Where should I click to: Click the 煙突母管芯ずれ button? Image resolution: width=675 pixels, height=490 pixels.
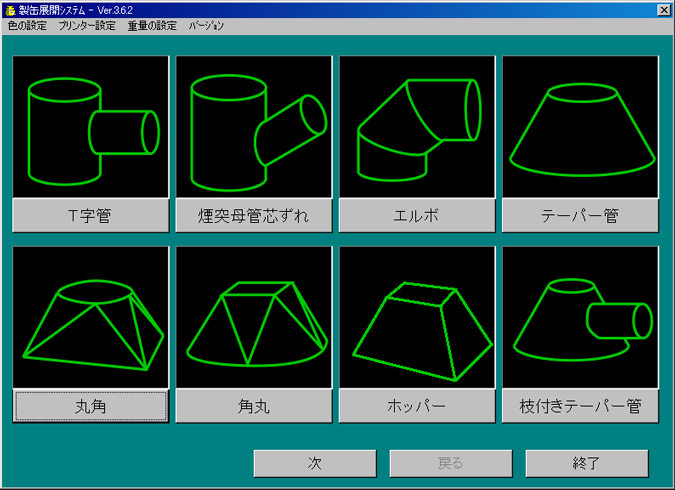coord(254,215)
